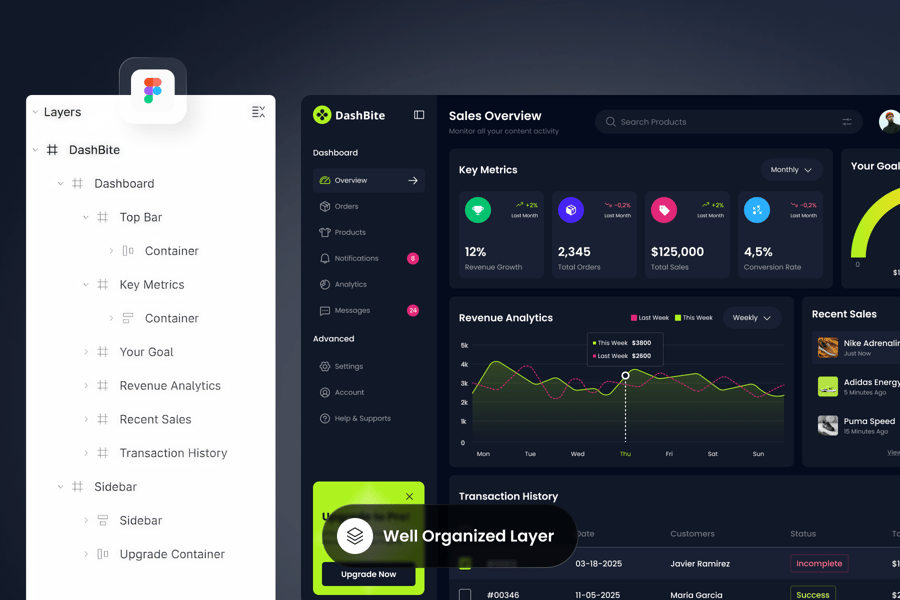The width and height of the screenshot is (900, 600).
Task: Click the collapse-all layers icon
Action: click(258, 112)
